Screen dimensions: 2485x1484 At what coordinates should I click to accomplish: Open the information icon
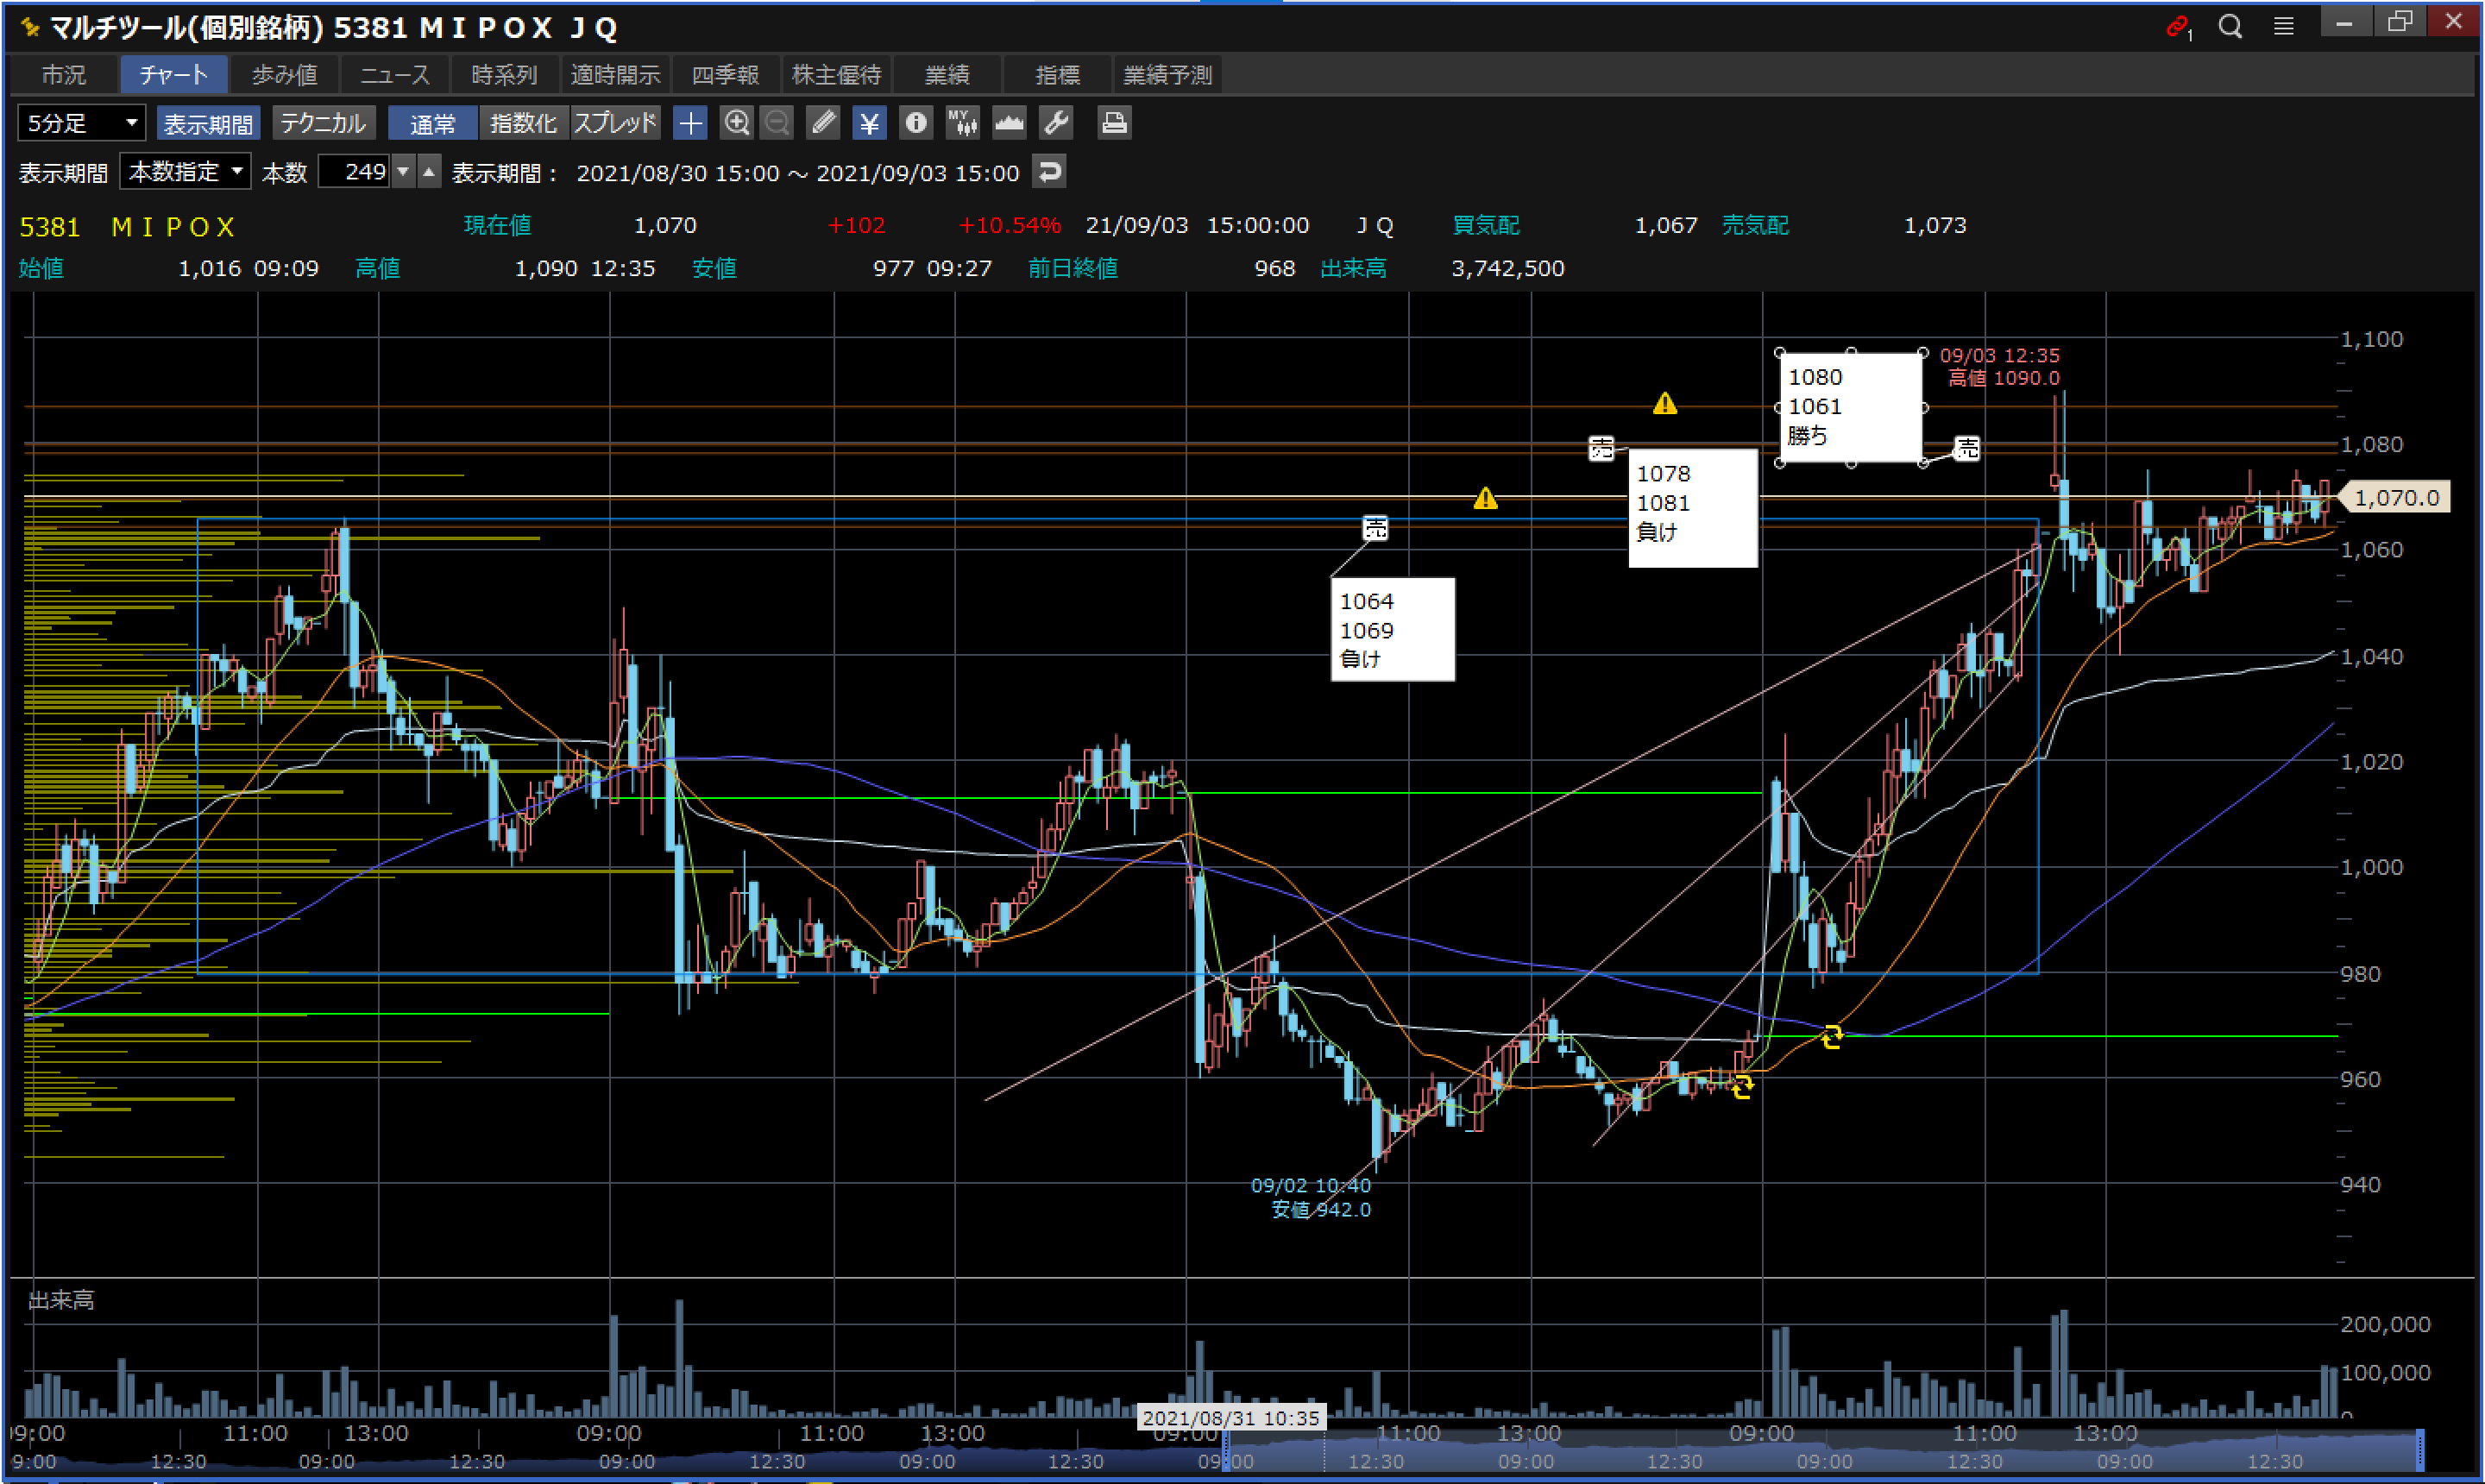tap(915, 123)
